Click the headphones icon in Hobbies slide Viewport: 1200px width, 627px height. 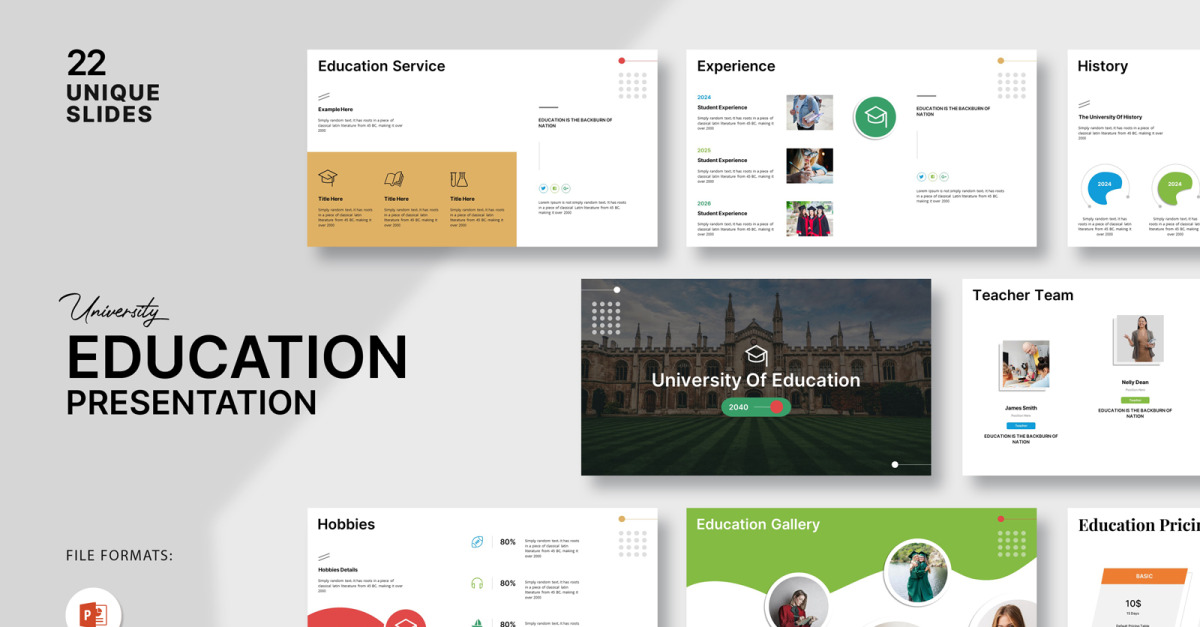coord(477,583)
